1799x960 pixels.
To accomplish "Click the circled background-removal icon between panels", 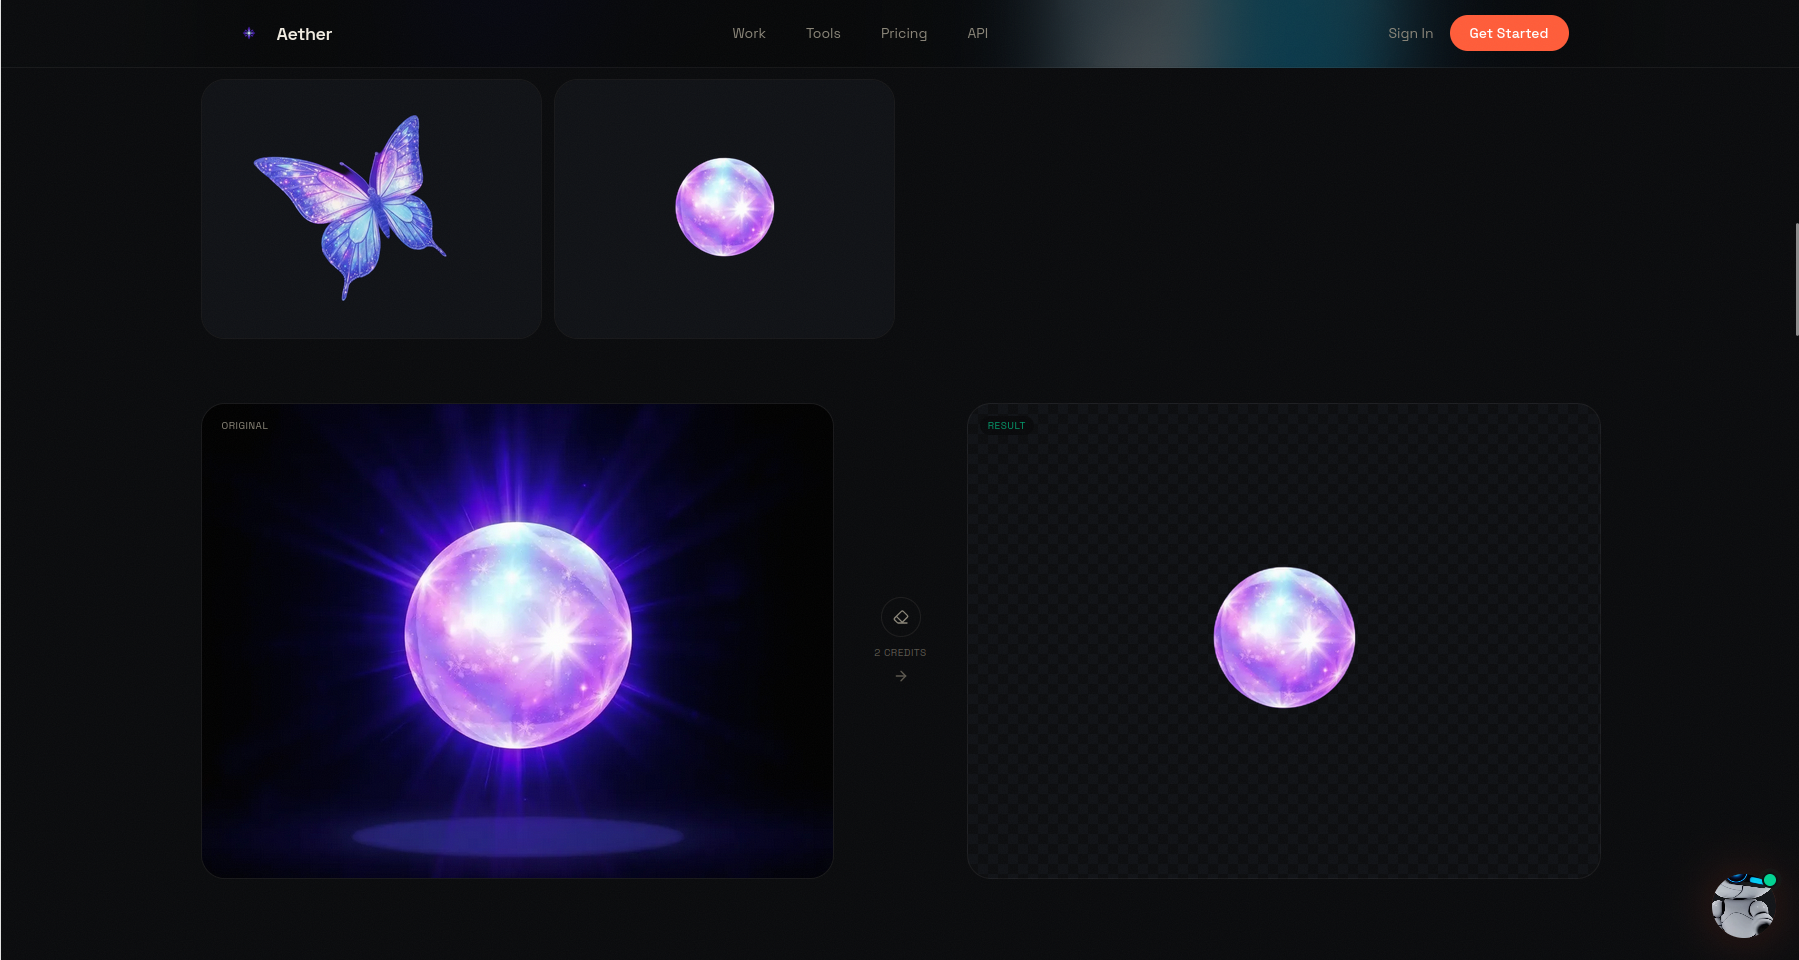I will click(x=901, y=616).
